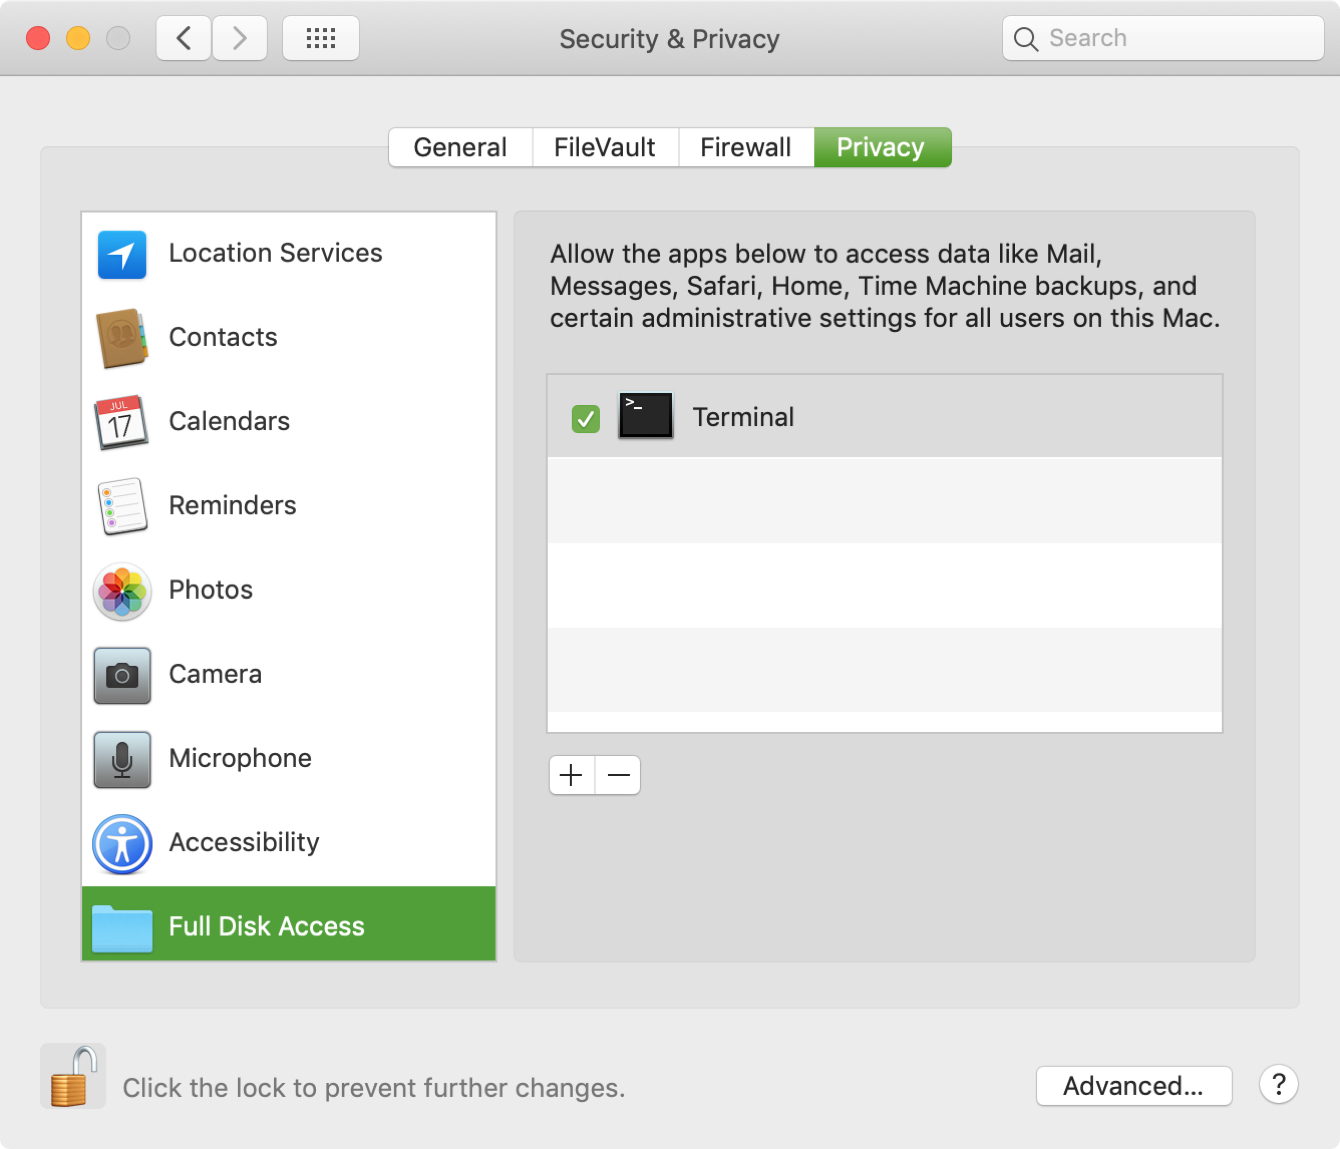Viewport: 1340px width, 1149px height.
Task: Select Reminders label in privacy list
Action: [233, 505]
